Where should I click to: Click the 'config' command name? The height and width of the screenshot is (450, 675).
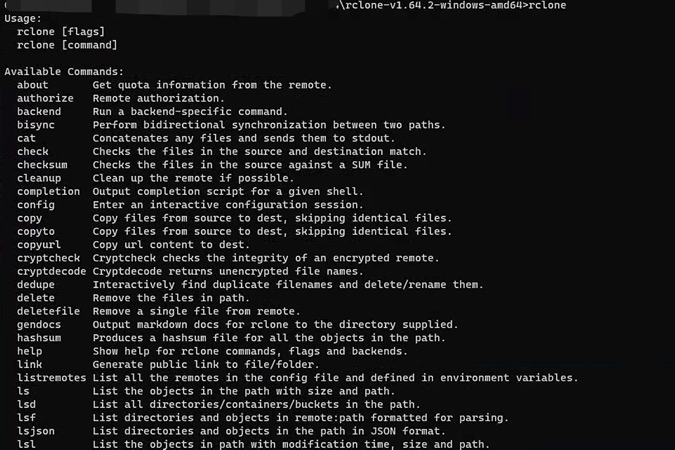36,205
